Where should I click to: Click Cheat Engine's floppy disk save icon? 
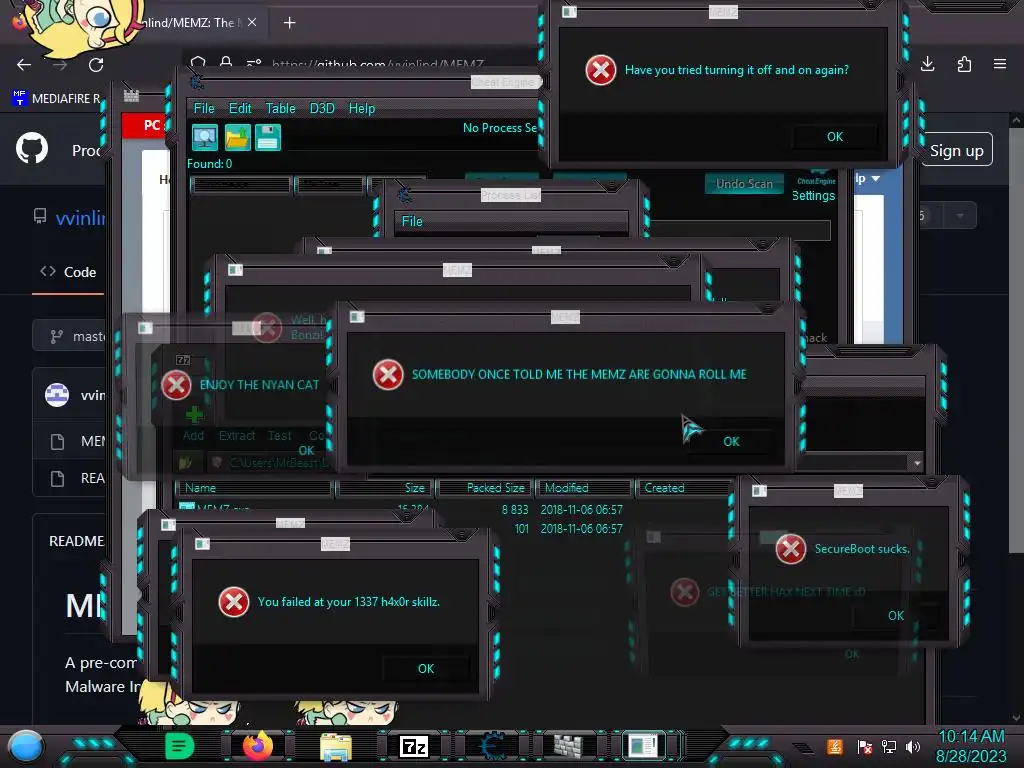coord(268,137)
